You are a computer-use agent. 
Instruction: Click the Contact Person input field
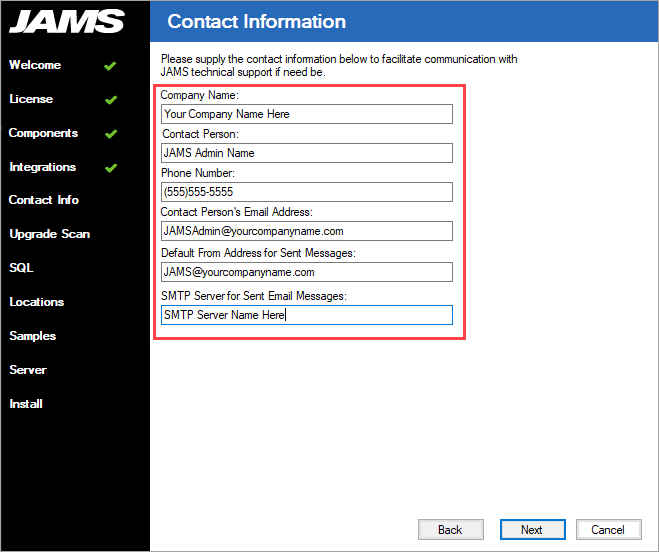pyautogui.click(x=307, y=153)
